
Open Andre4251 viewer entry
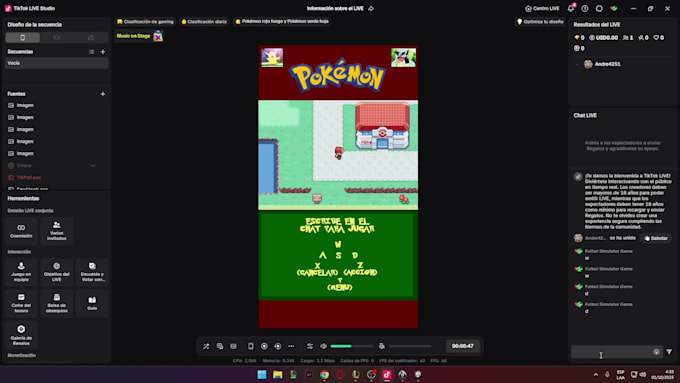tap(602, 64)
